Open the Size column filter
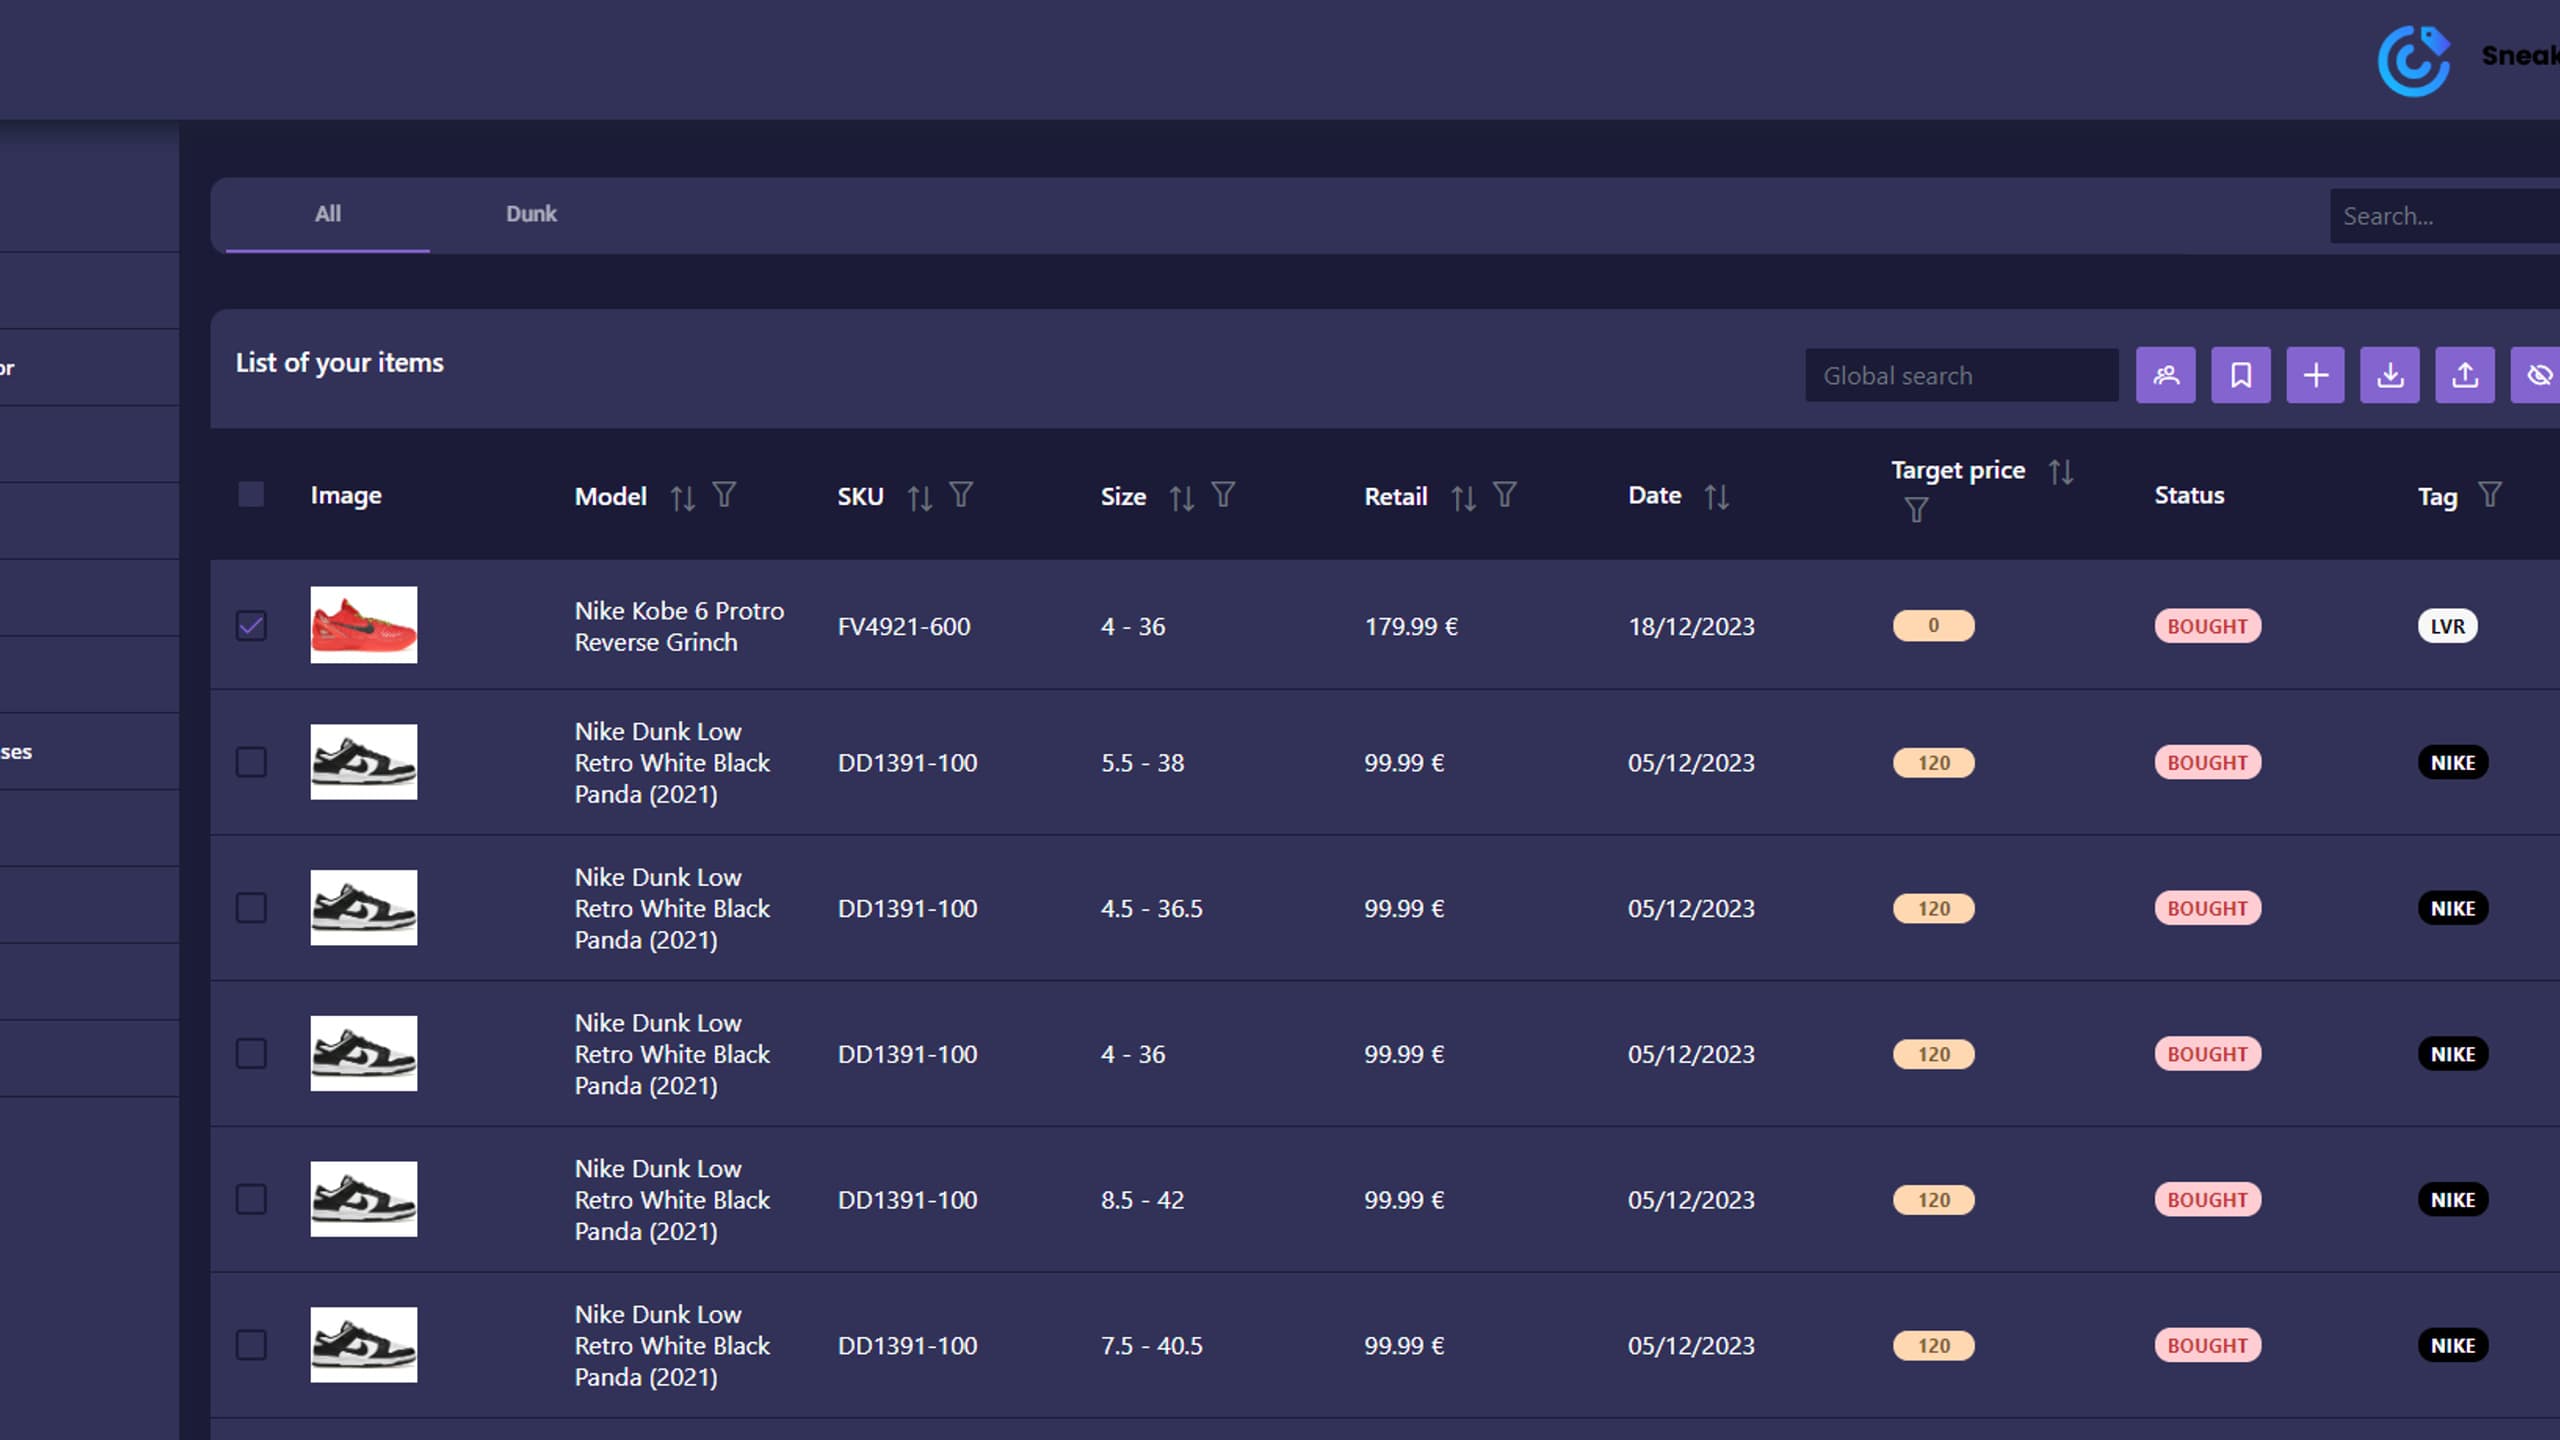This screenshot has width=2560, height=1440. pyautogui.click(x=1223, y=494)
